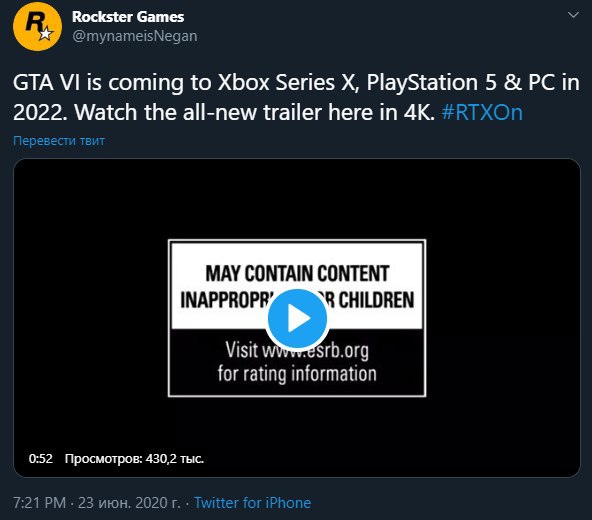
Task: Click the 'Visit www.esrb.org' text in video
Action: (x=297, y=350)
